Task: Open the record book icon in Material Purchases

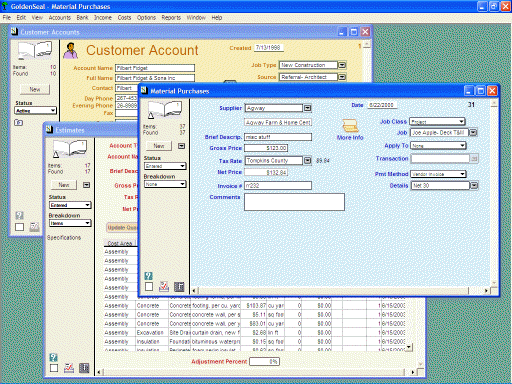Action: [165, 110]
